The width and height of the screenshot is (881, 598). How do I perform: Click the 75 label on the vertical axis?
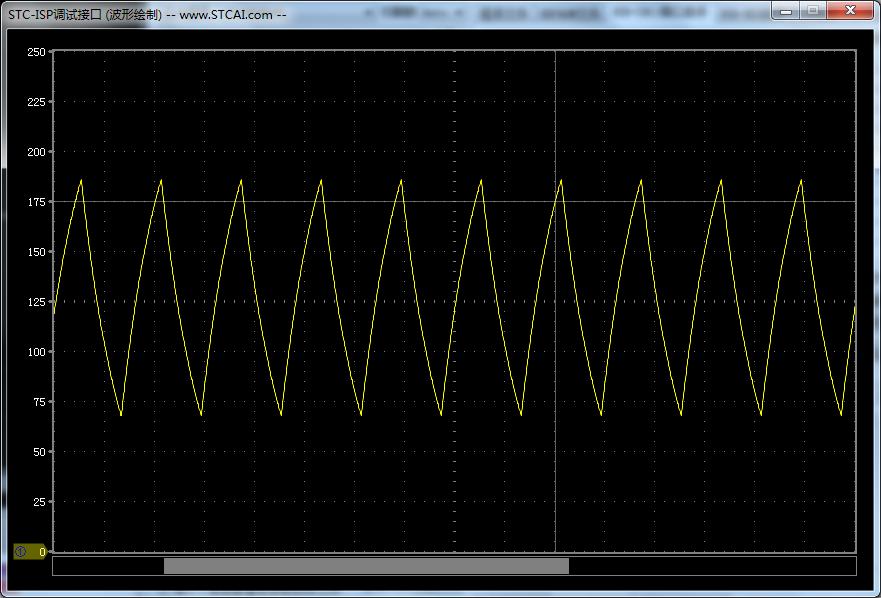tap(39, 402)
